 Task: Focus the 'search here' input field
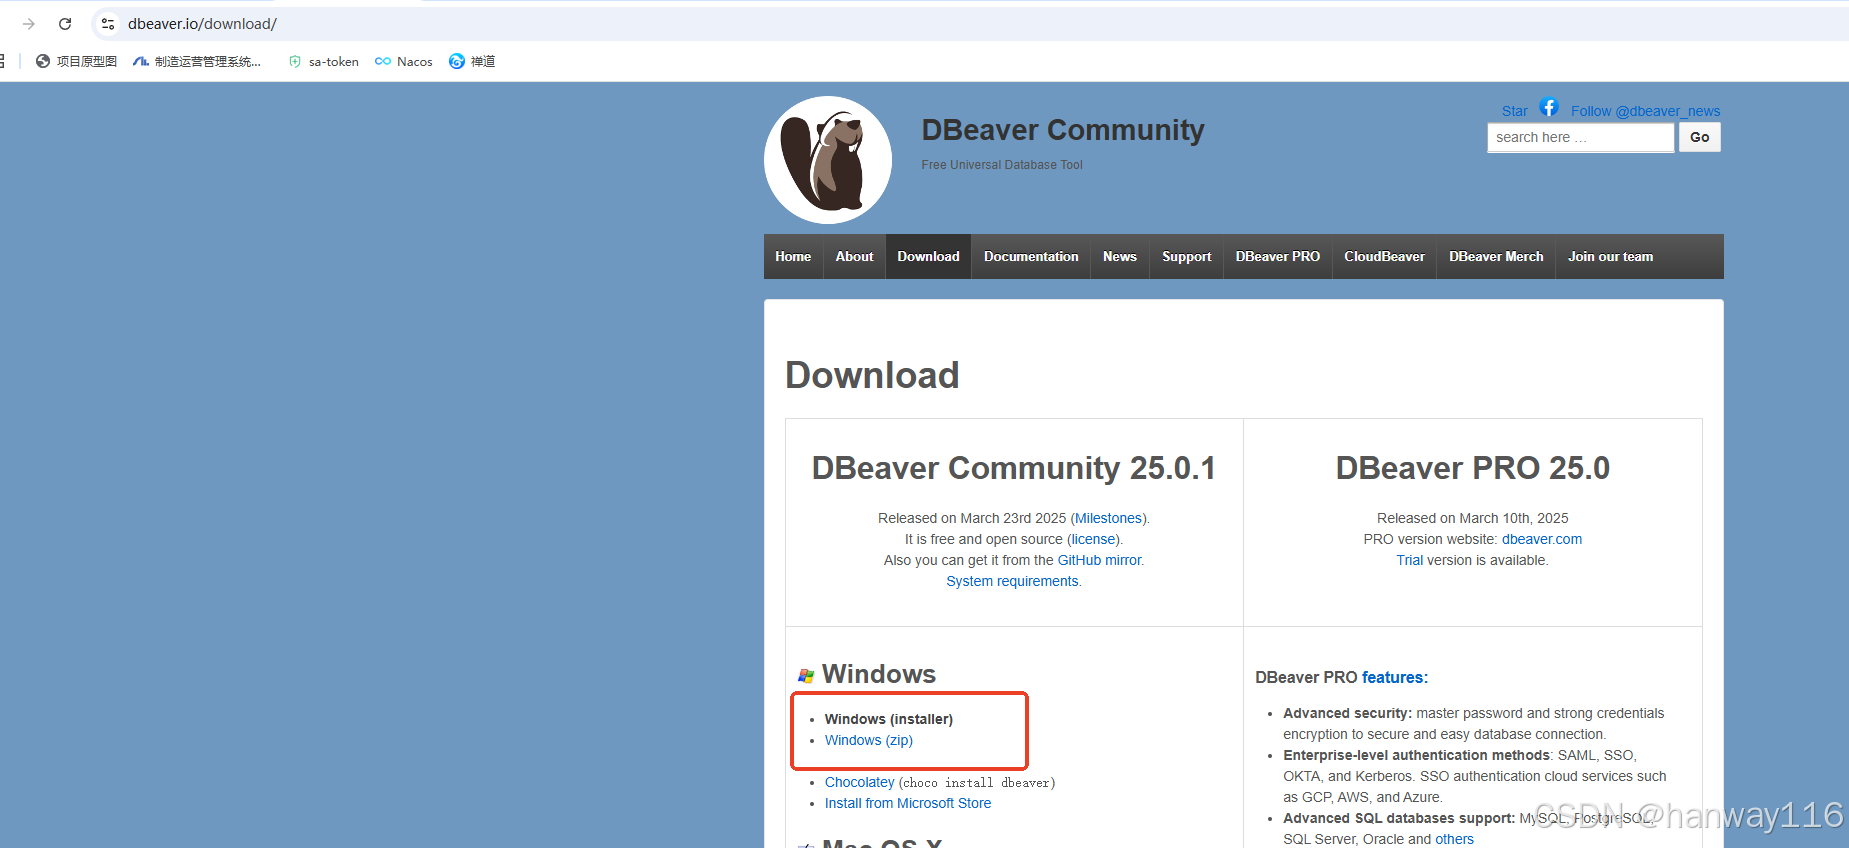click(1579, 138)
